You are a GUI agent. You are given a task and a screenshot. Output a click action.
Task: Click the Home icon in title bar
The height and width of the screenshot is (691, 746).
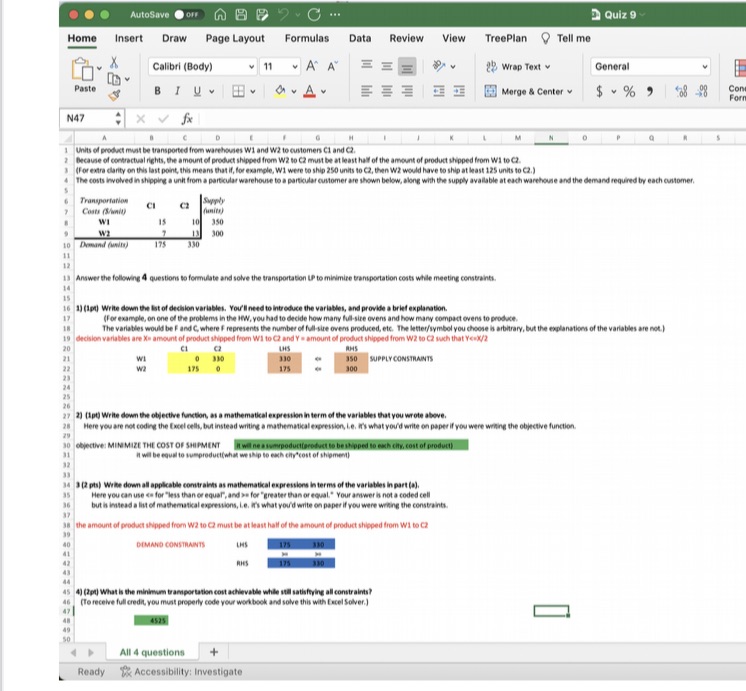220,15
